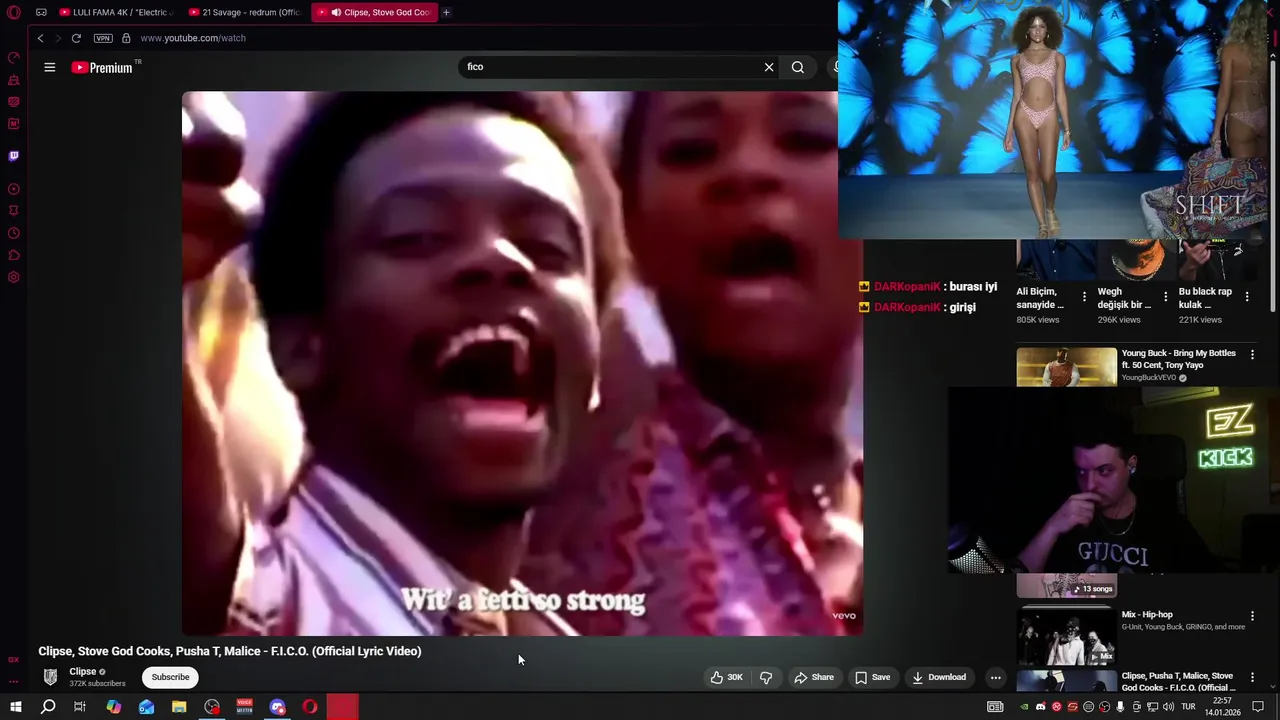Launch Copilot from the taskbar
The height and width of the screenshot is (720, 1280).
[114, 707]
